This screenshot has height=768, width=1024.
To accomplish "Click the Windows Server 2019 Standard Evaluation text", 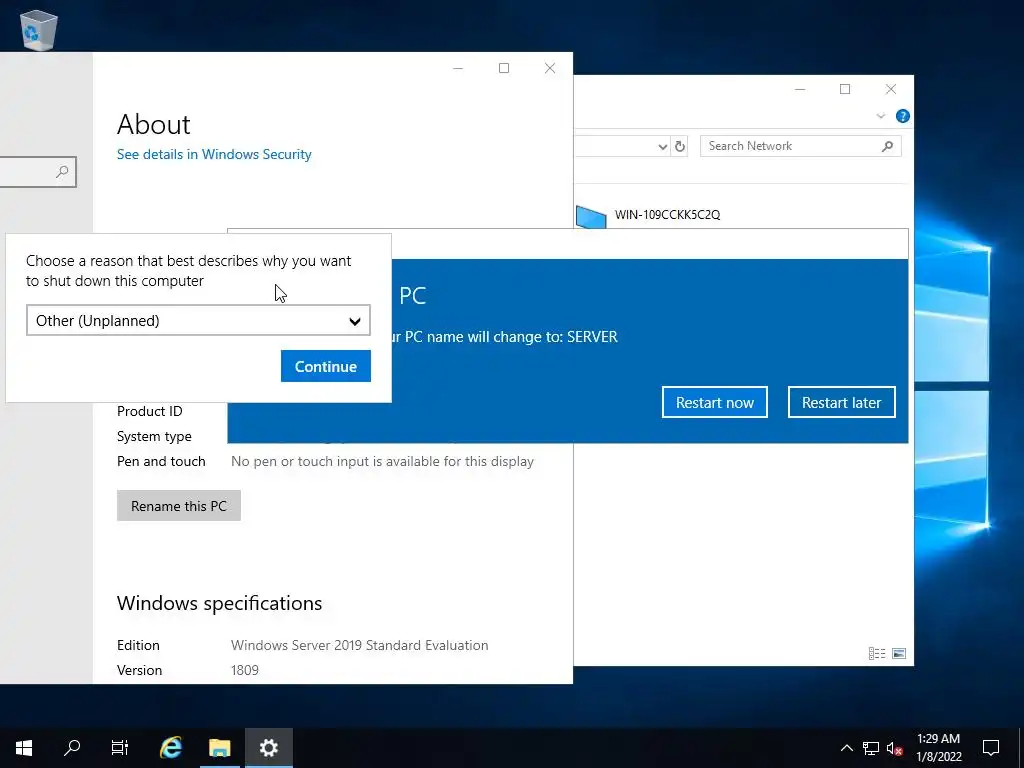I will [359, 645].
